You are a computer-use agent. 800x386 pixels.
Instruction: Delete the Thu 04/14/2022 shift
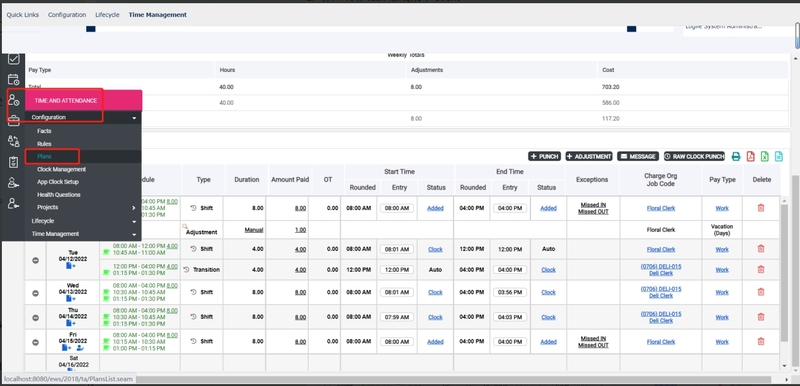tap(761, 317)
